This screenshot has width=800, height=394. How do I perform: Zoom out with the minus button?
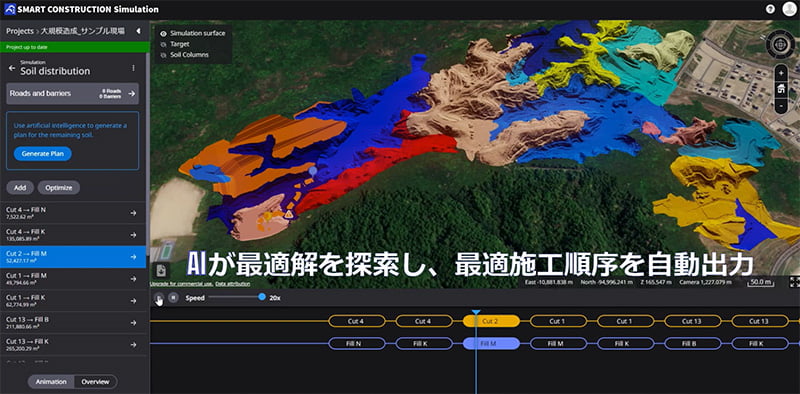(781, 106)
